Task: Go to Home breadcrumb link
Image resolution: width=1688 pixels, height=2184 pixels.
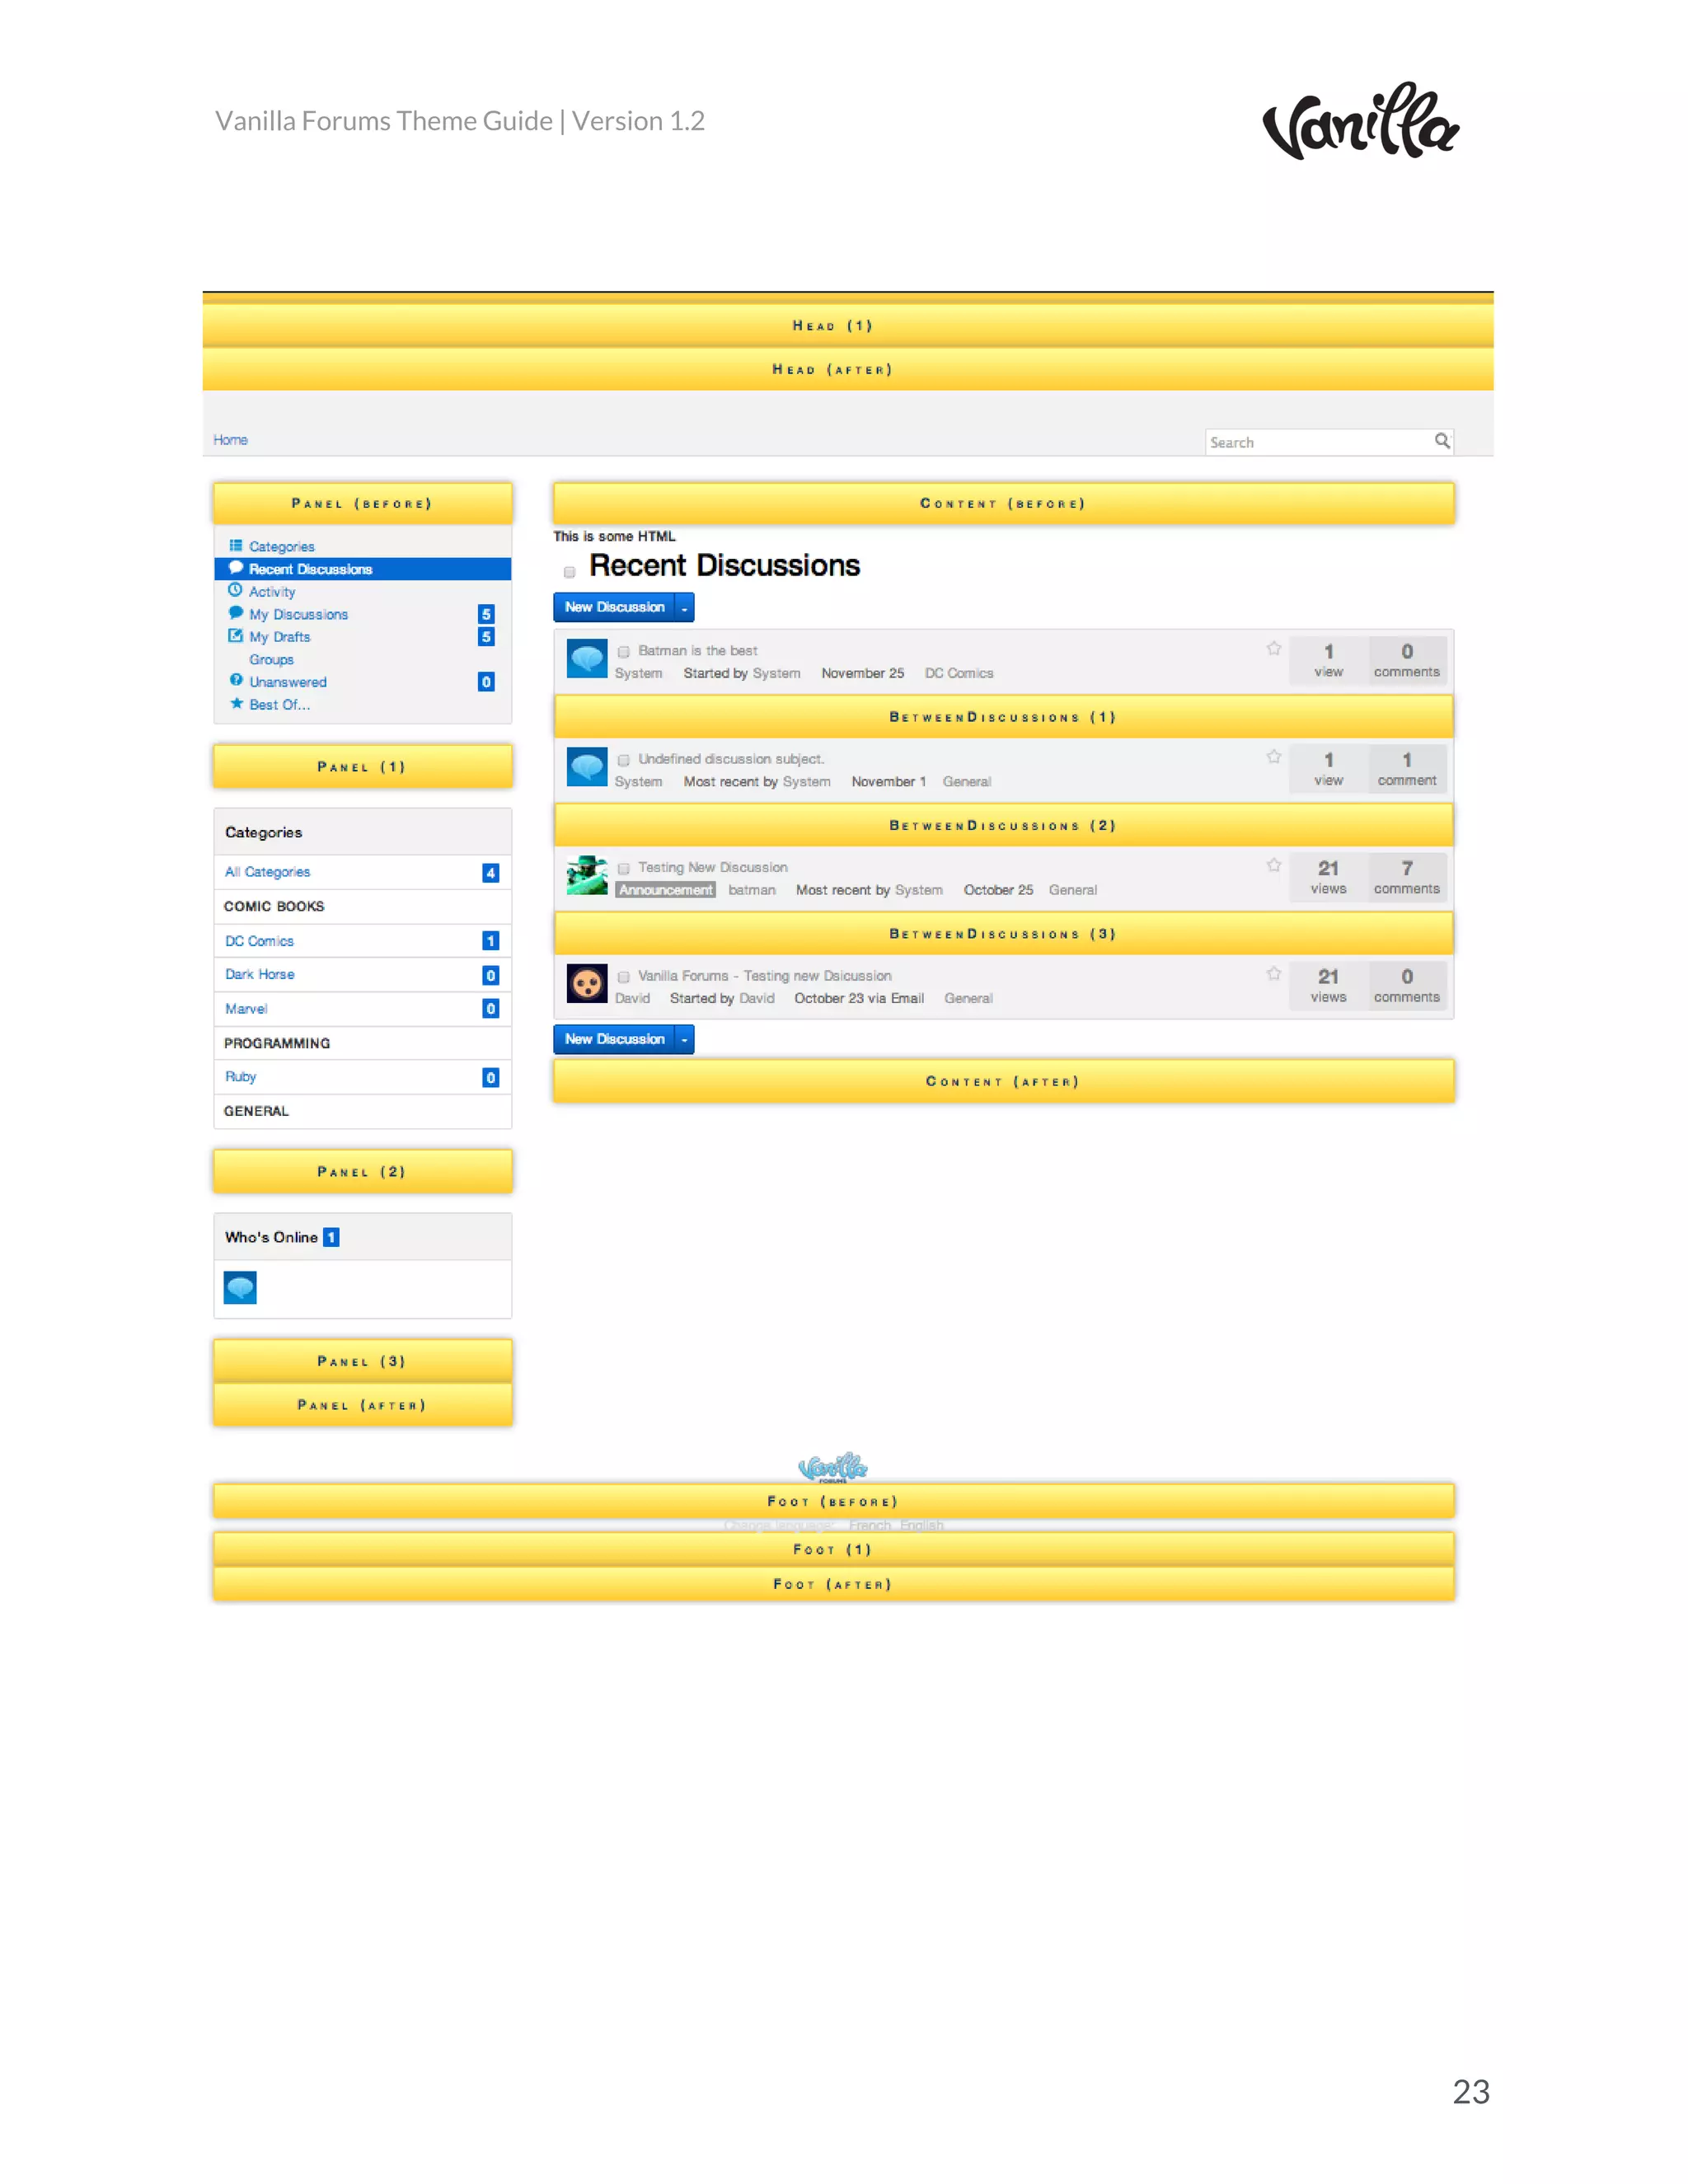Action: tap(230, 440)
